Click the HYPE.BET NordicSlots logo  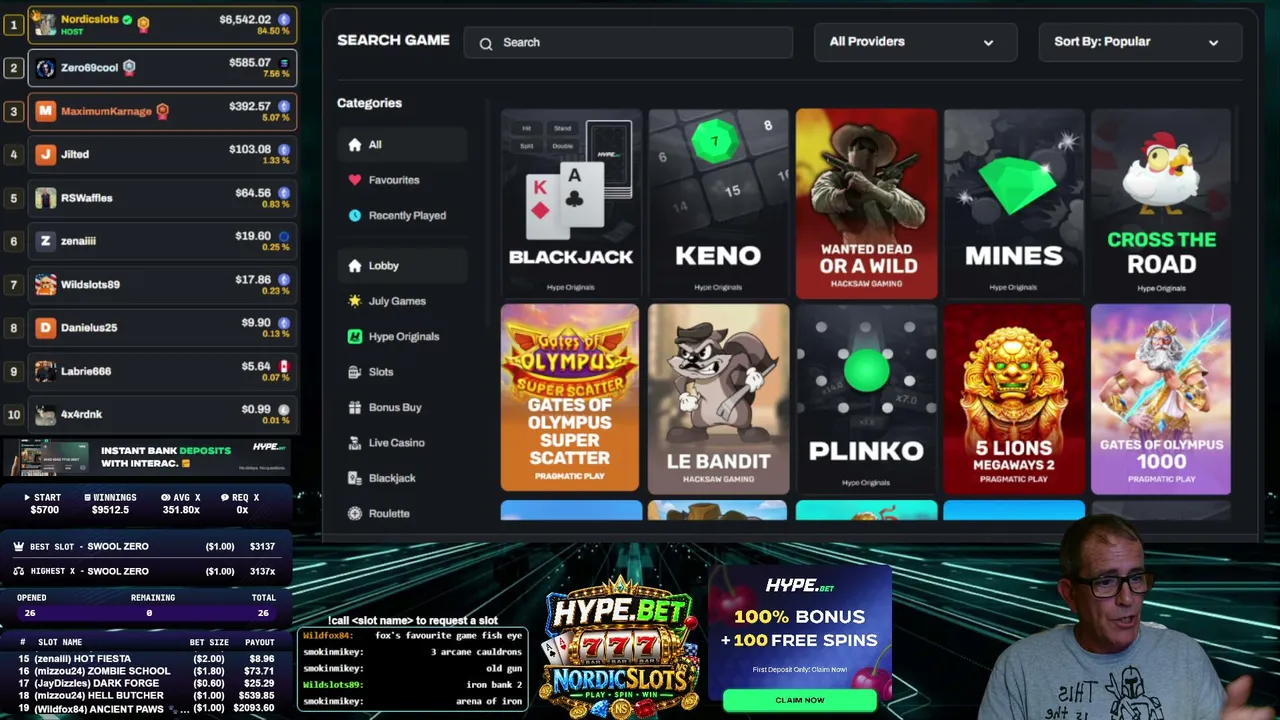point(620,648)
